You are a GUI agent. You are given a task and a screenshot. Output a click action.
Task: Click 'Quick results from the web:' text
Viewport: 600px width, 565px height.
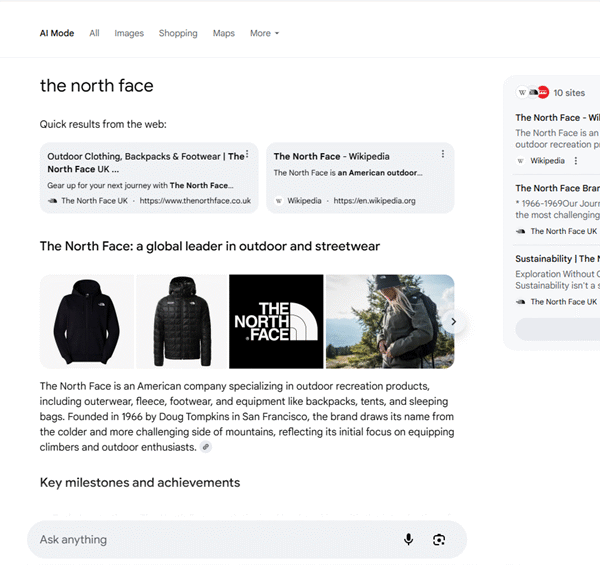click(x=103, y=124)
